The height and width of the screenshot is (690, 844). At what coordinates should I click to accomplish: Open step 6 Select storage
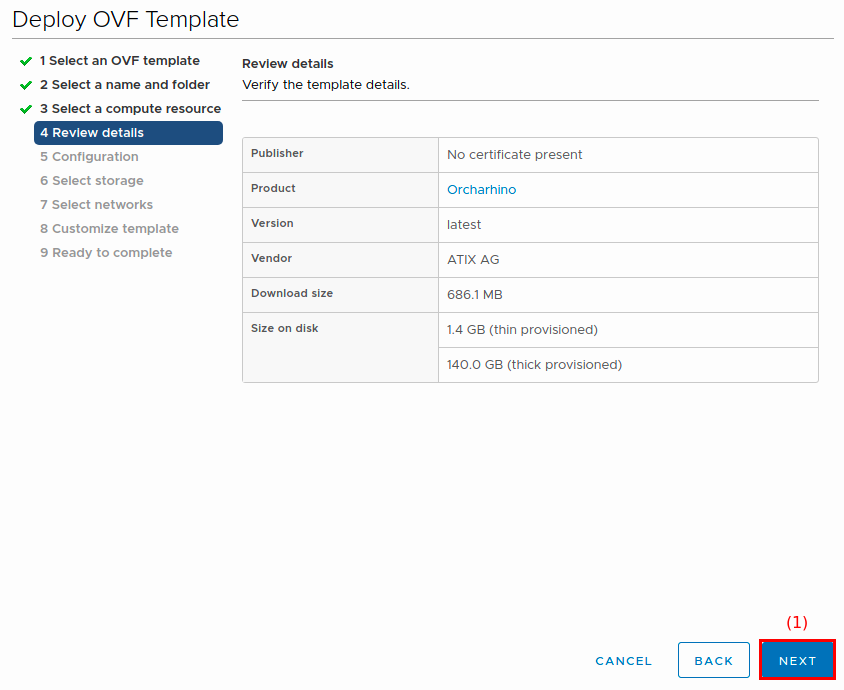[x=91, y=181]
